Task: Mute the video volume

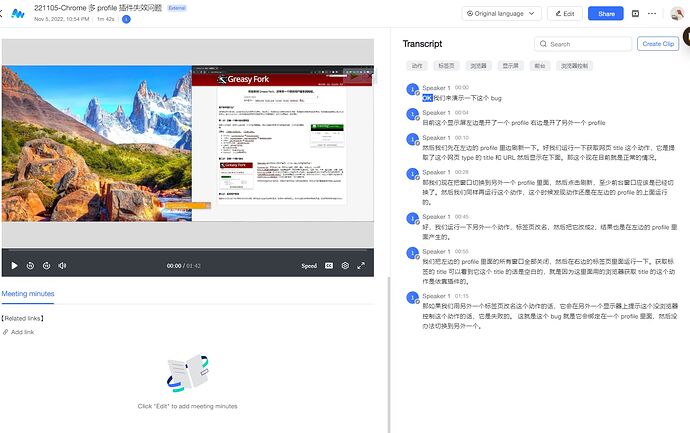Action: pyautogui.click(x=62, y=265)
